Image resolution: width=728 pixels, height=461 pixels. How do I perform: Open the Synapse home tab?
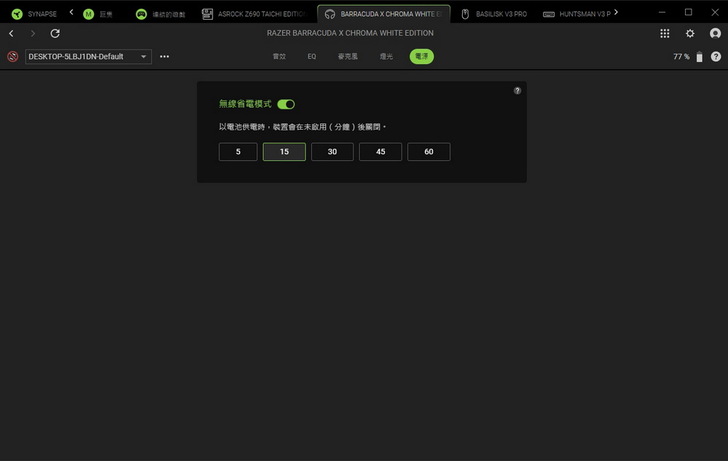point(34,14)
